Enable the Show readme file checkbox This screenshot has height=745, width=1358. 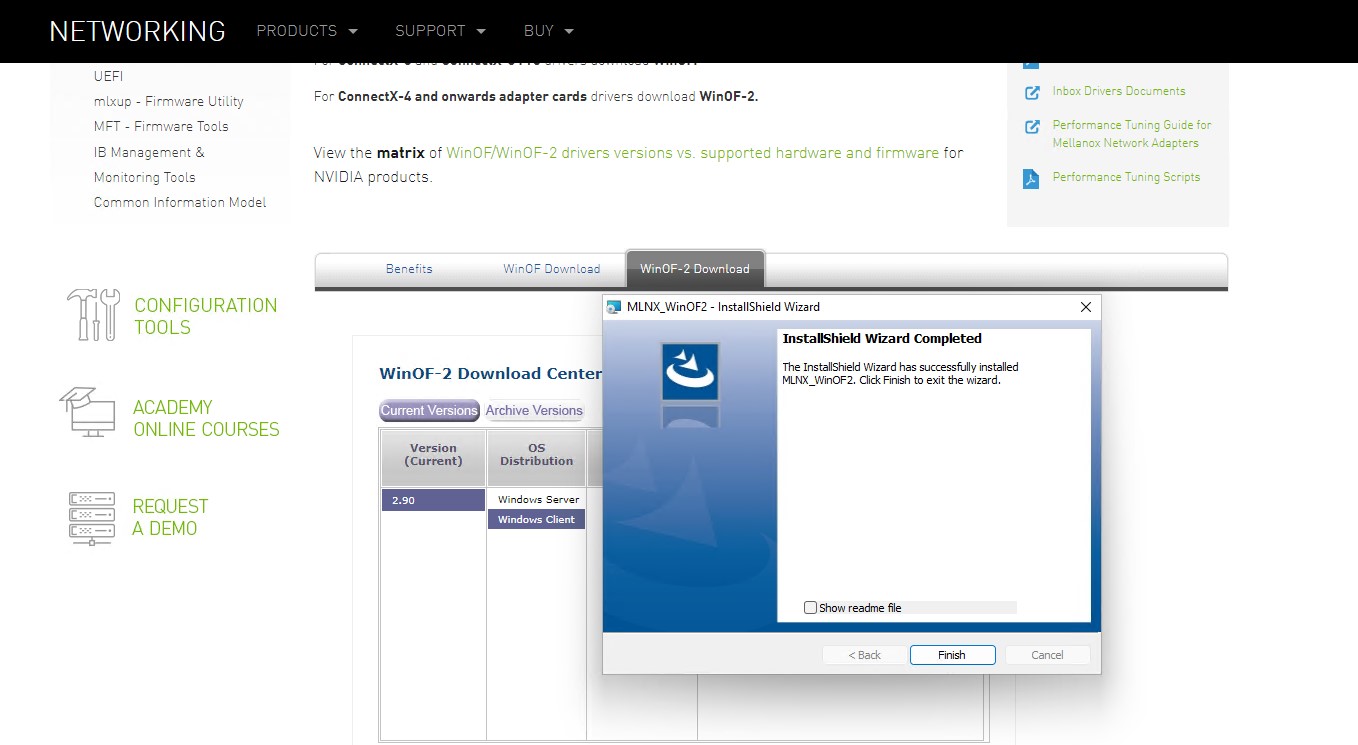811,608
